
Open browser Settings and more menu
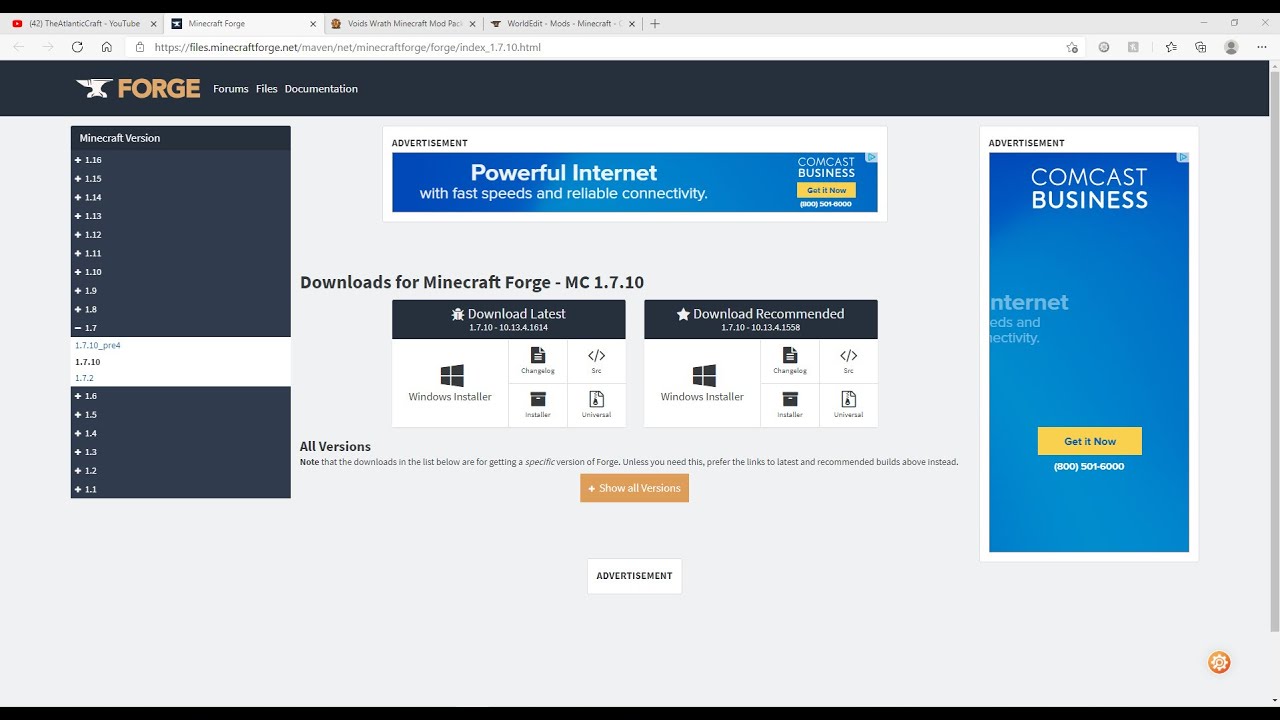[1260, 47]
